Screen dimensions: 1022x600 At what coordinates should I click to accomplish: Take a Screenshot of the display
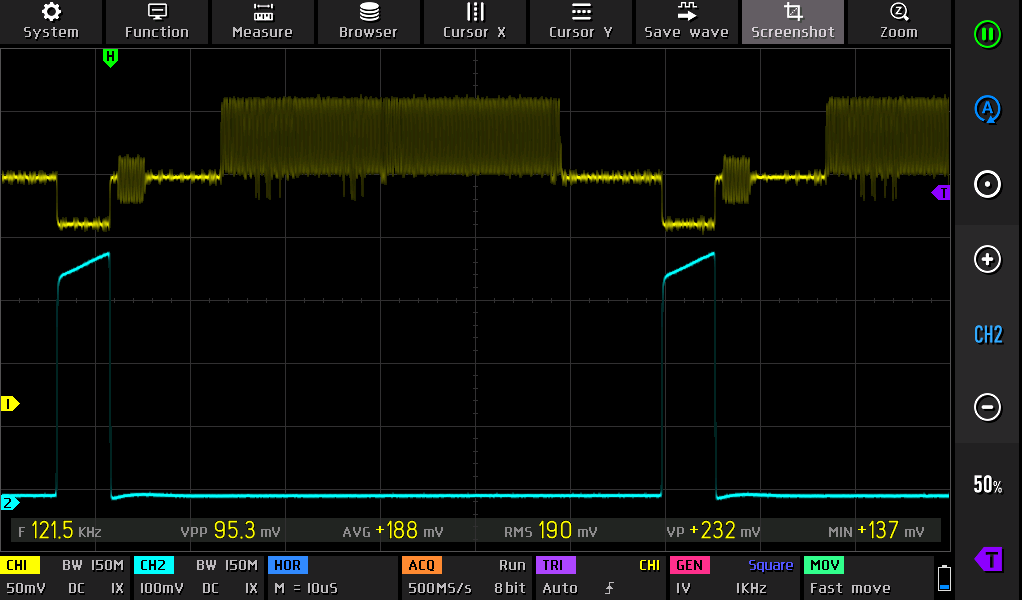point(792,21)
